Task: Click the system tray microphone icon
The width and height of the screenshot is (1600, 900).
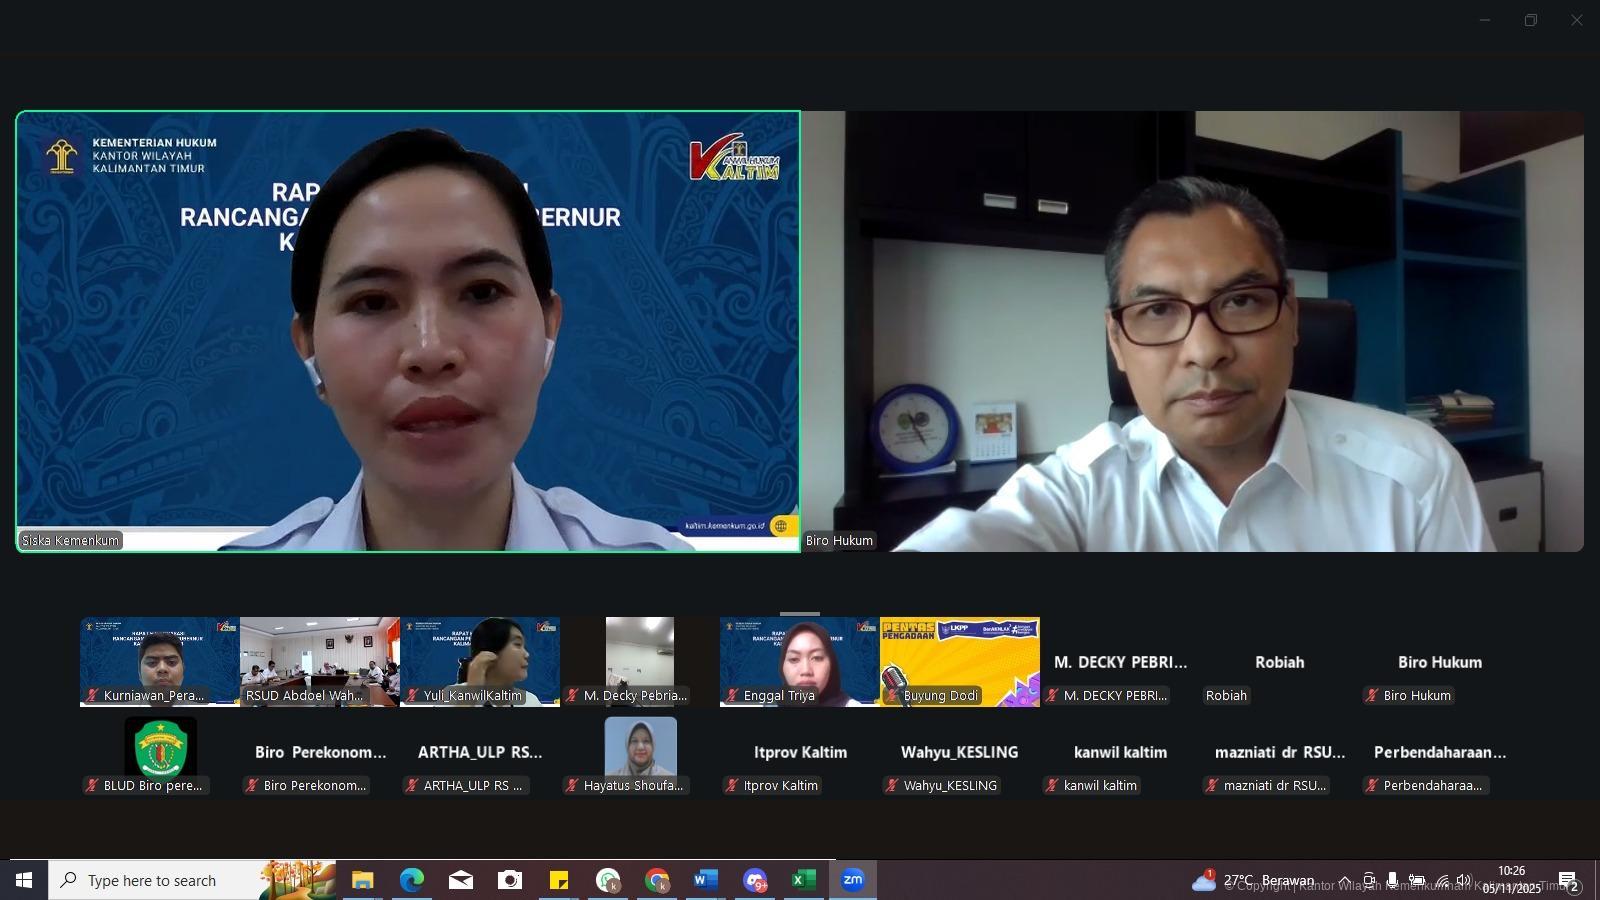Action: click(1392, 880)
